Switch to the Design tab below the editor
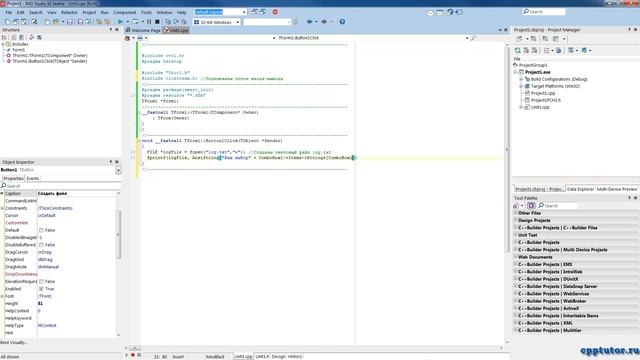 [x=278, y=356]
